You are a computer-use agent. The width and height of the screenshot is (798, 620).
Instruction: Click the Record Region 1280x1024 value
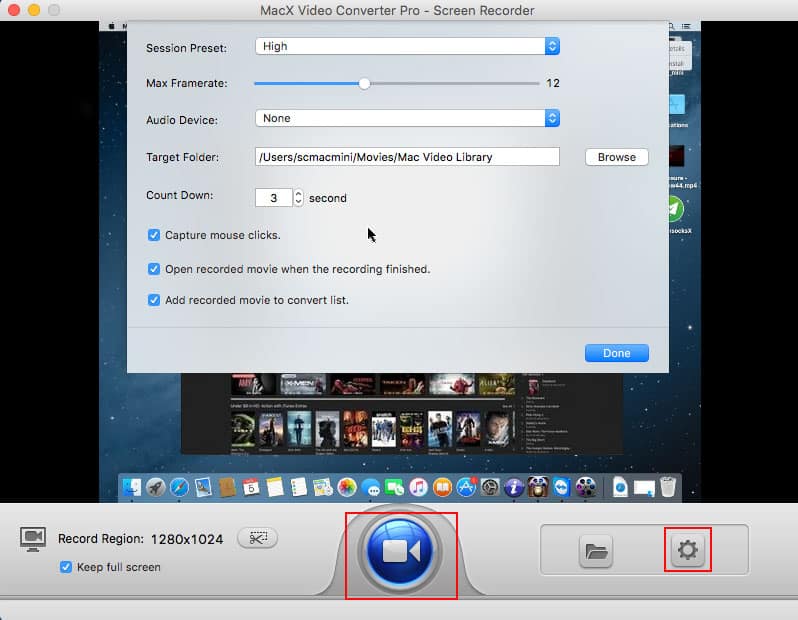click(x=187, y=540)
